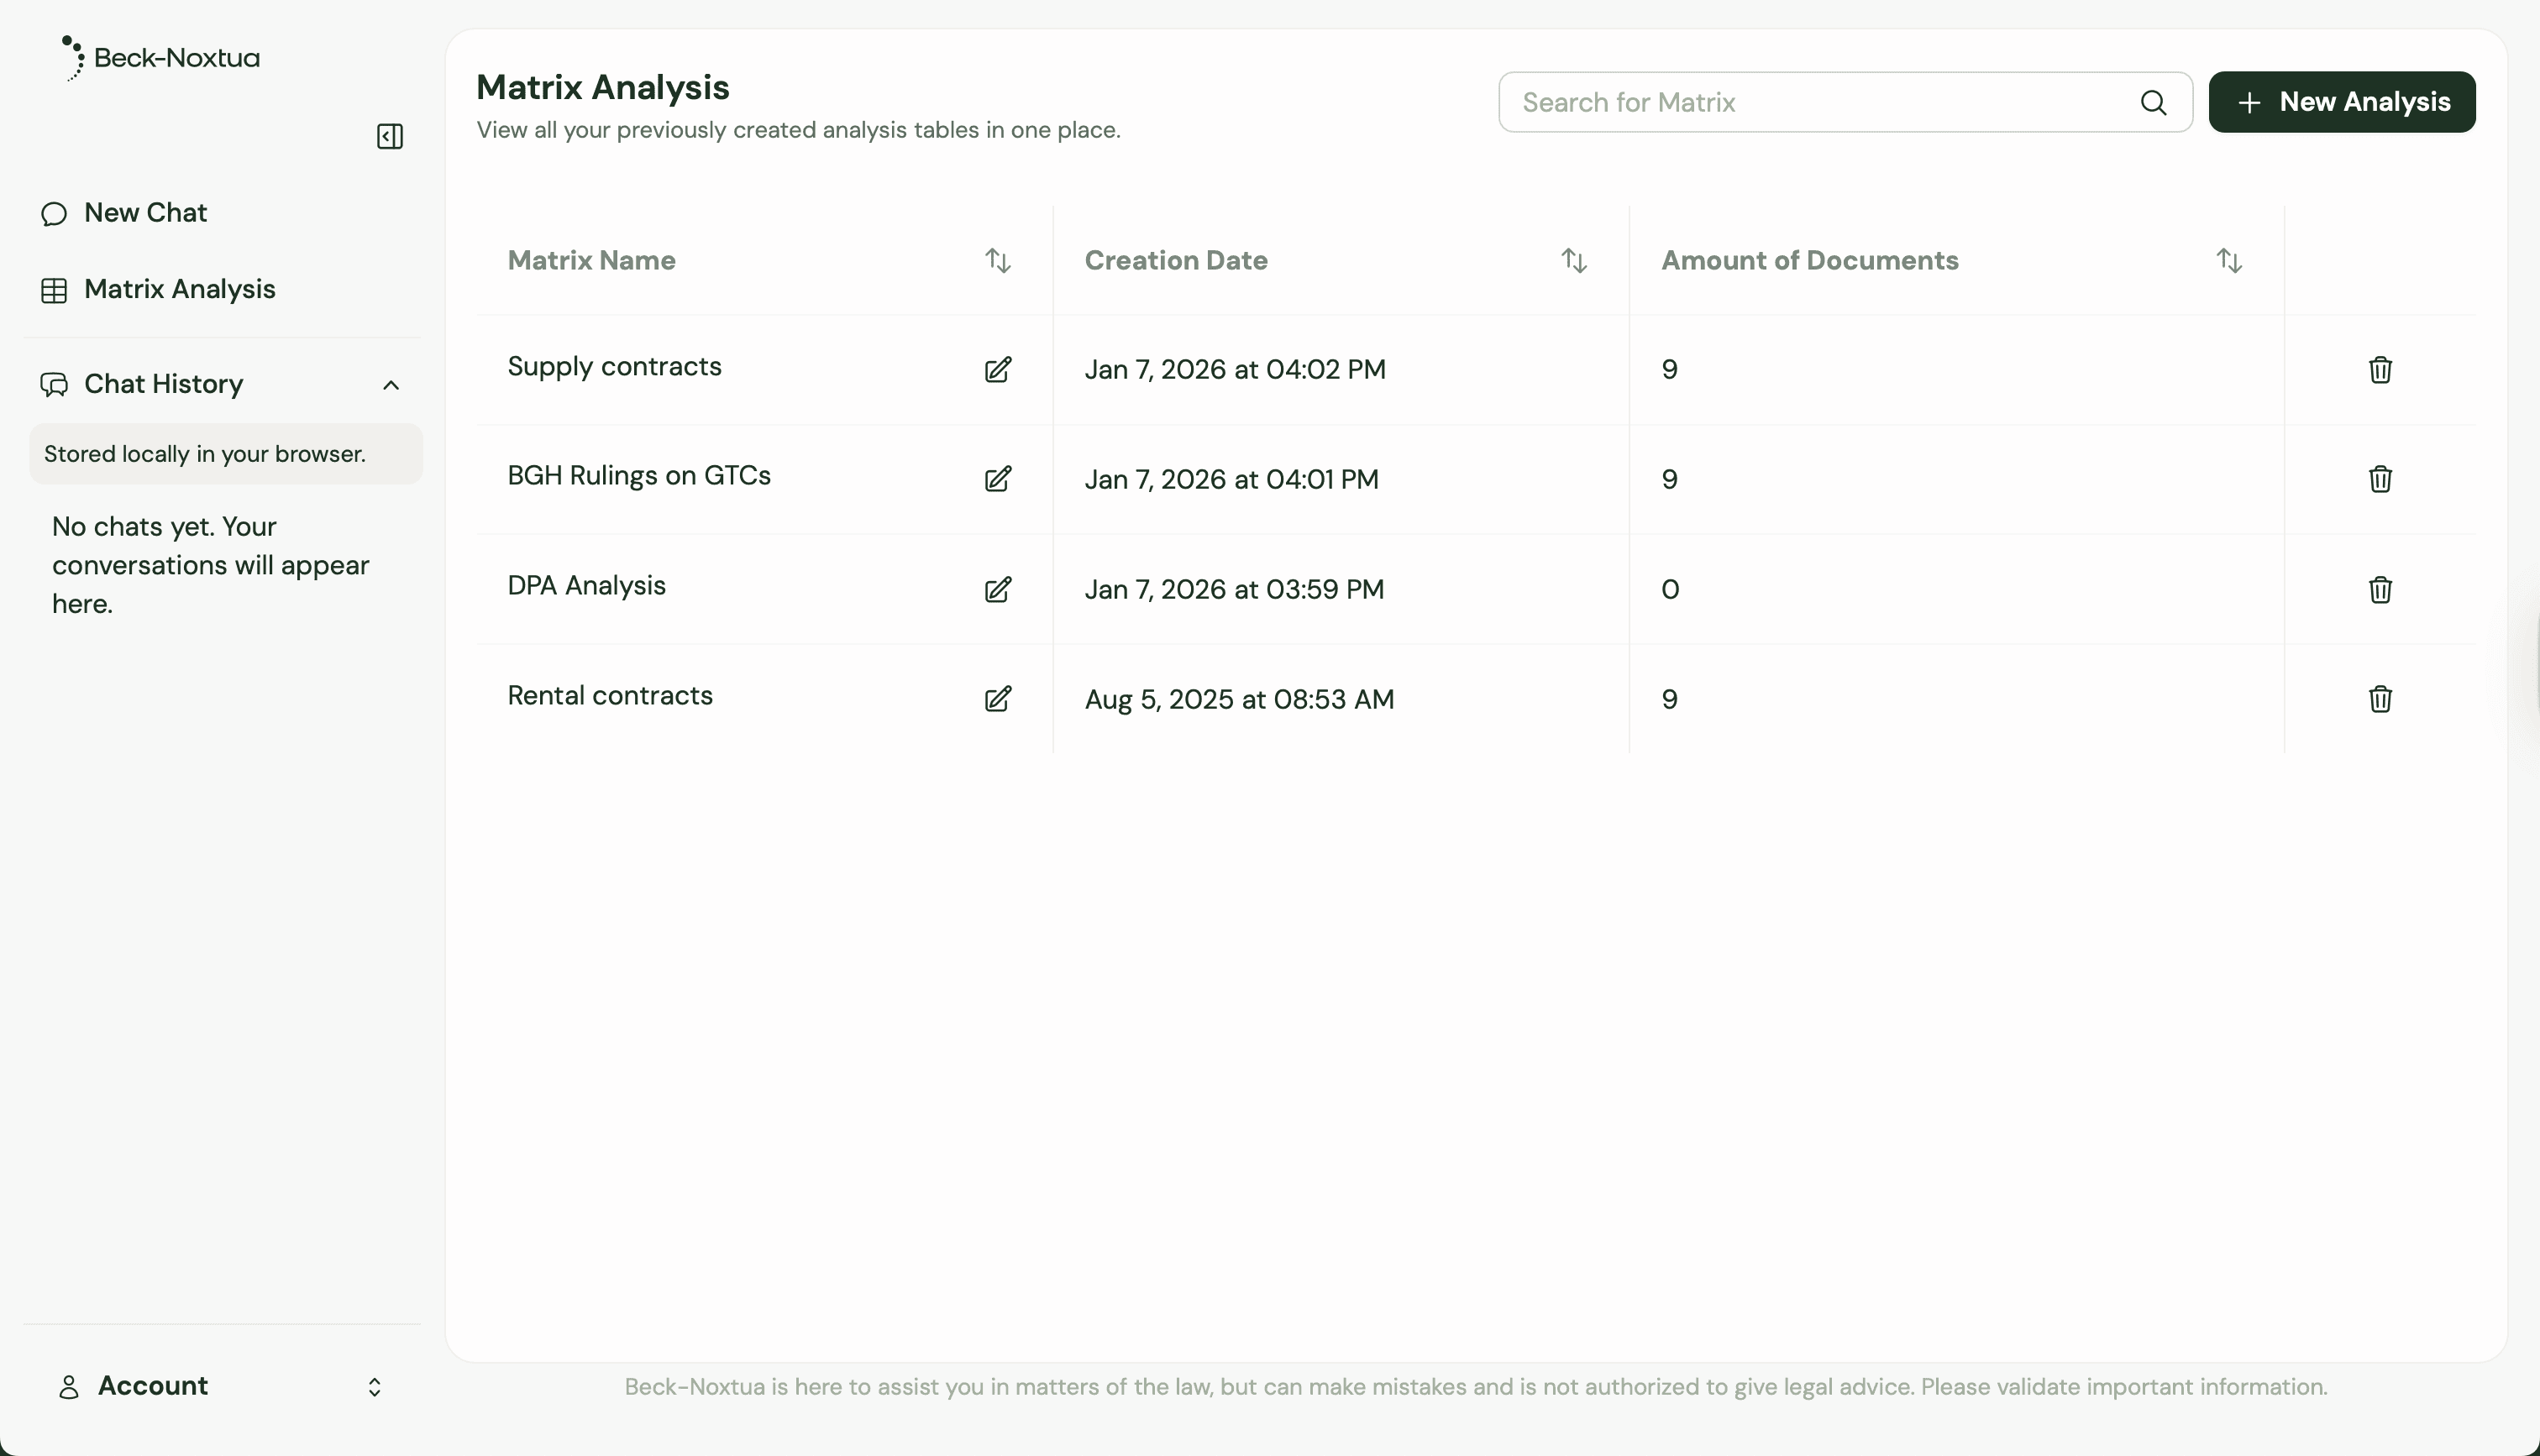Rename the BGH Rulings on GTCs matrix
The width and height of the screenshot is (2540, 1456).
(997, 479)
